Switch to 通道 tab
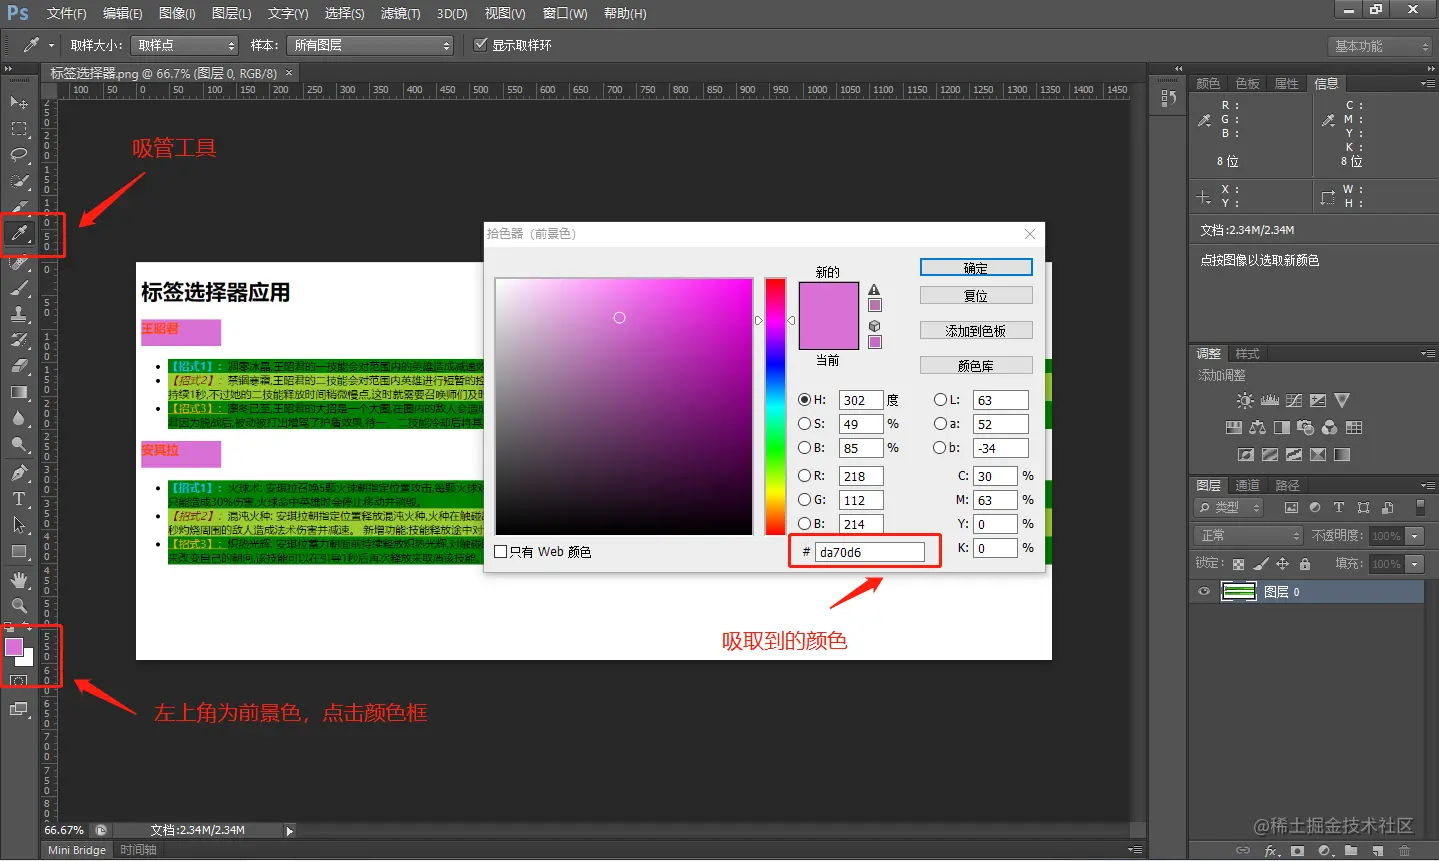The width and height of the screenshot is (1439, 861). [x=1247, y=485]
